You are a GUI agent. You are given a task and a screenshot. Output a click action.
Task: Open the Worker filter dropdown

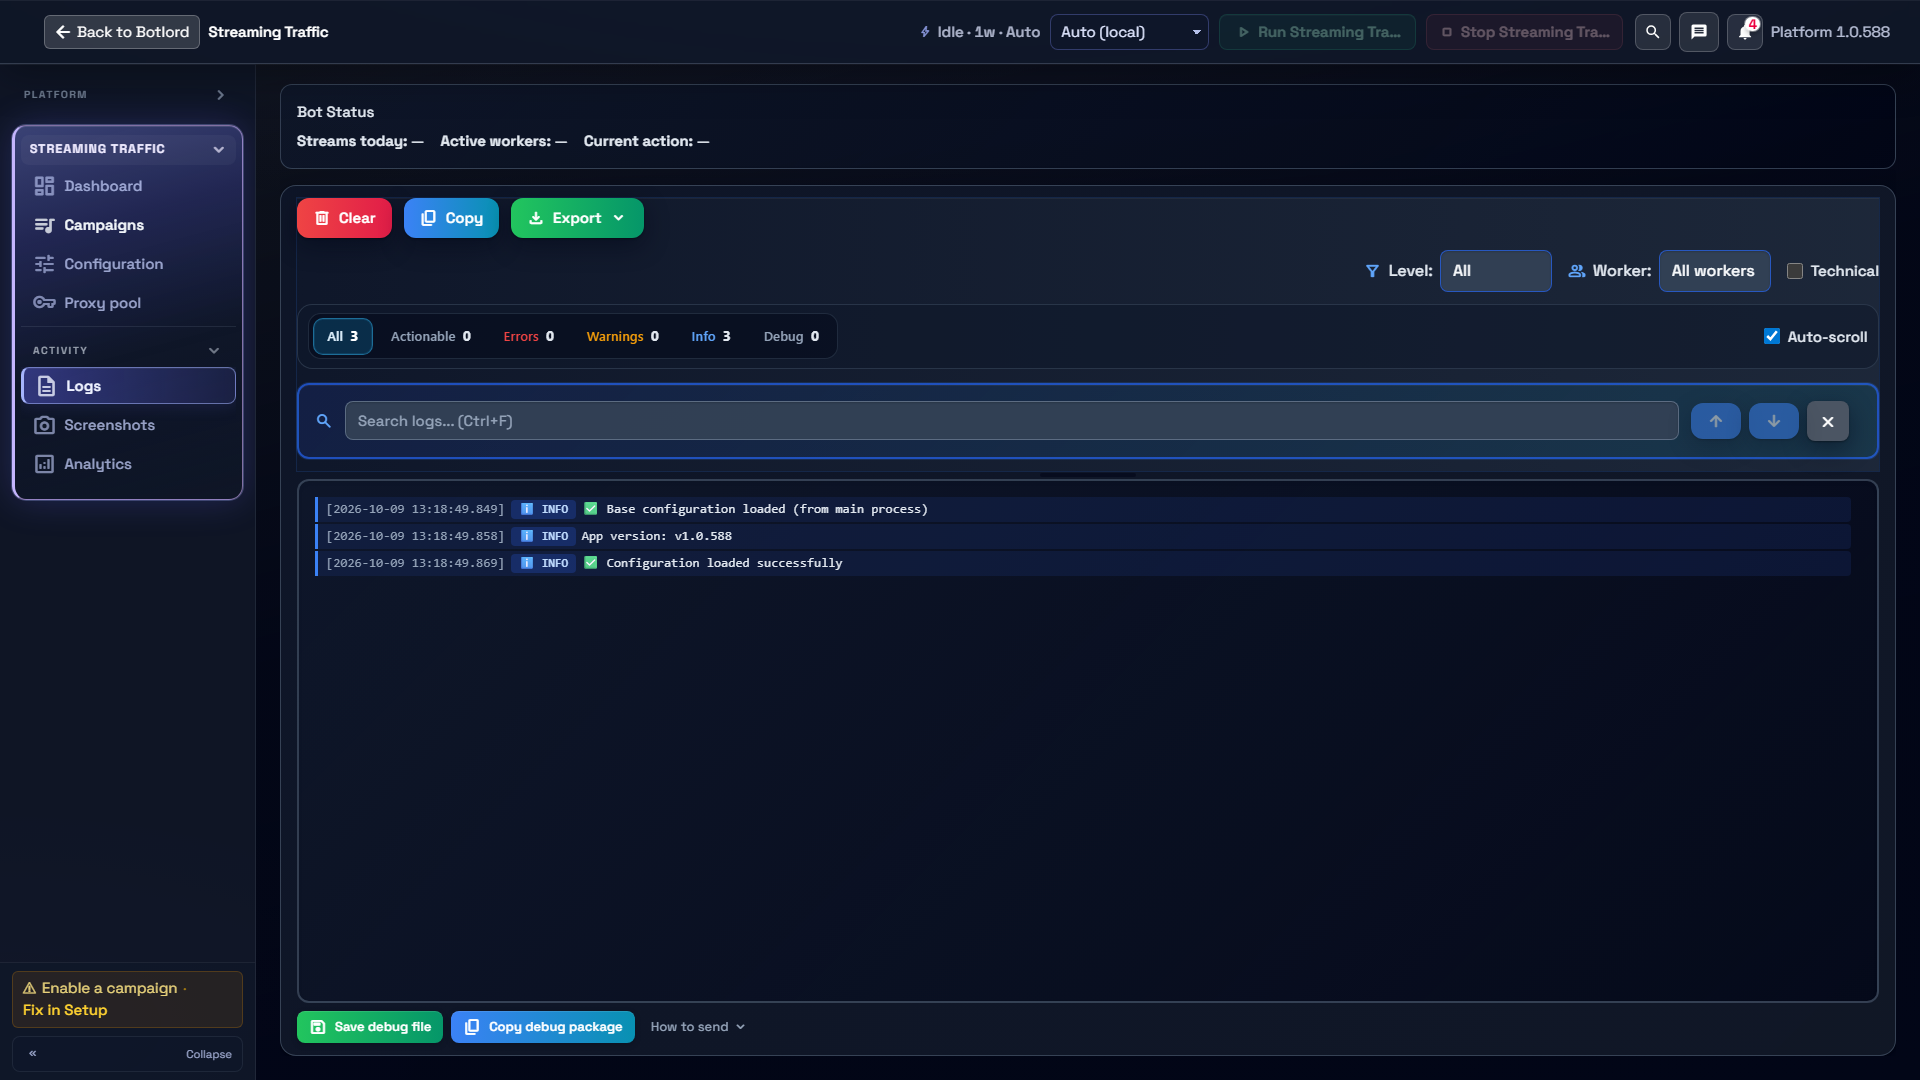pos(1714,271)
